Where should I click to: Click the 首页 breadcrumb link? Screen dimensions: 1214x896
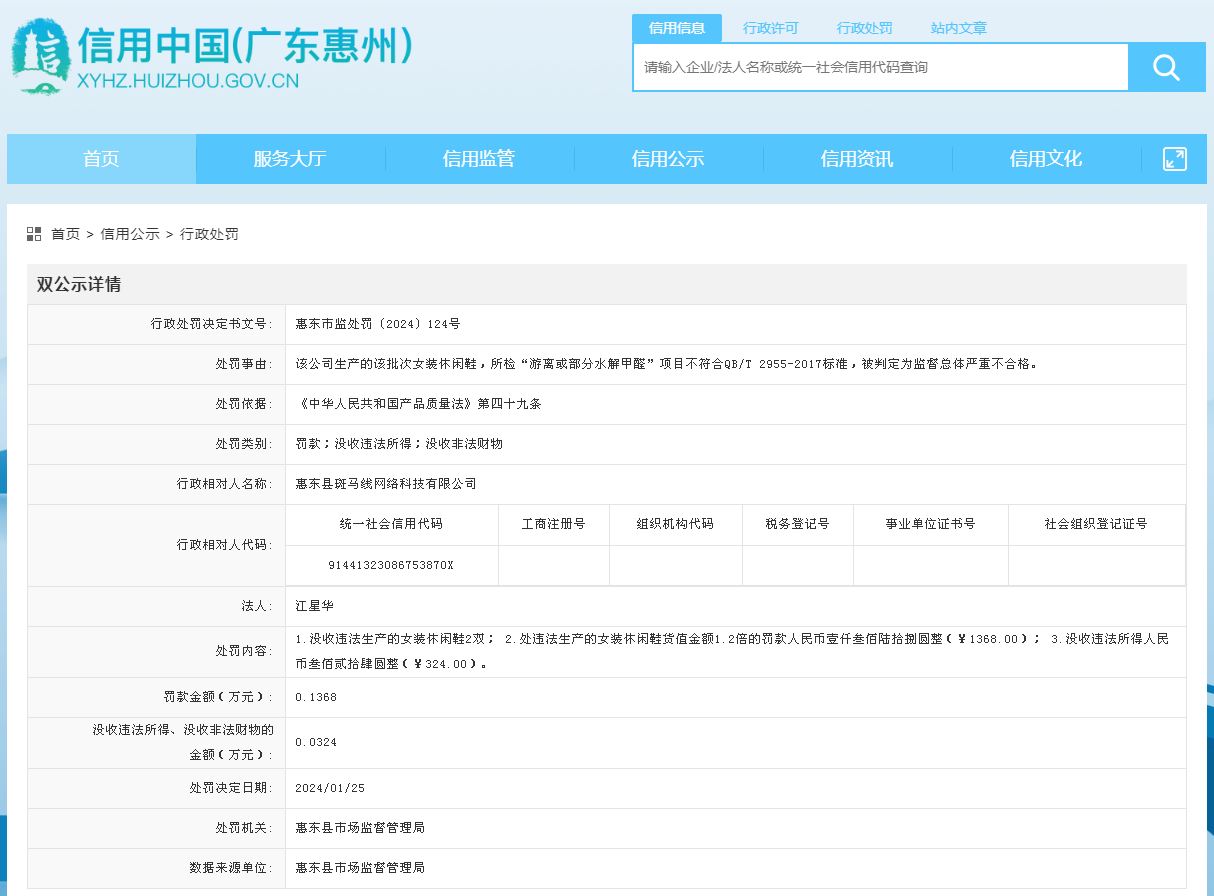point(65,234)
